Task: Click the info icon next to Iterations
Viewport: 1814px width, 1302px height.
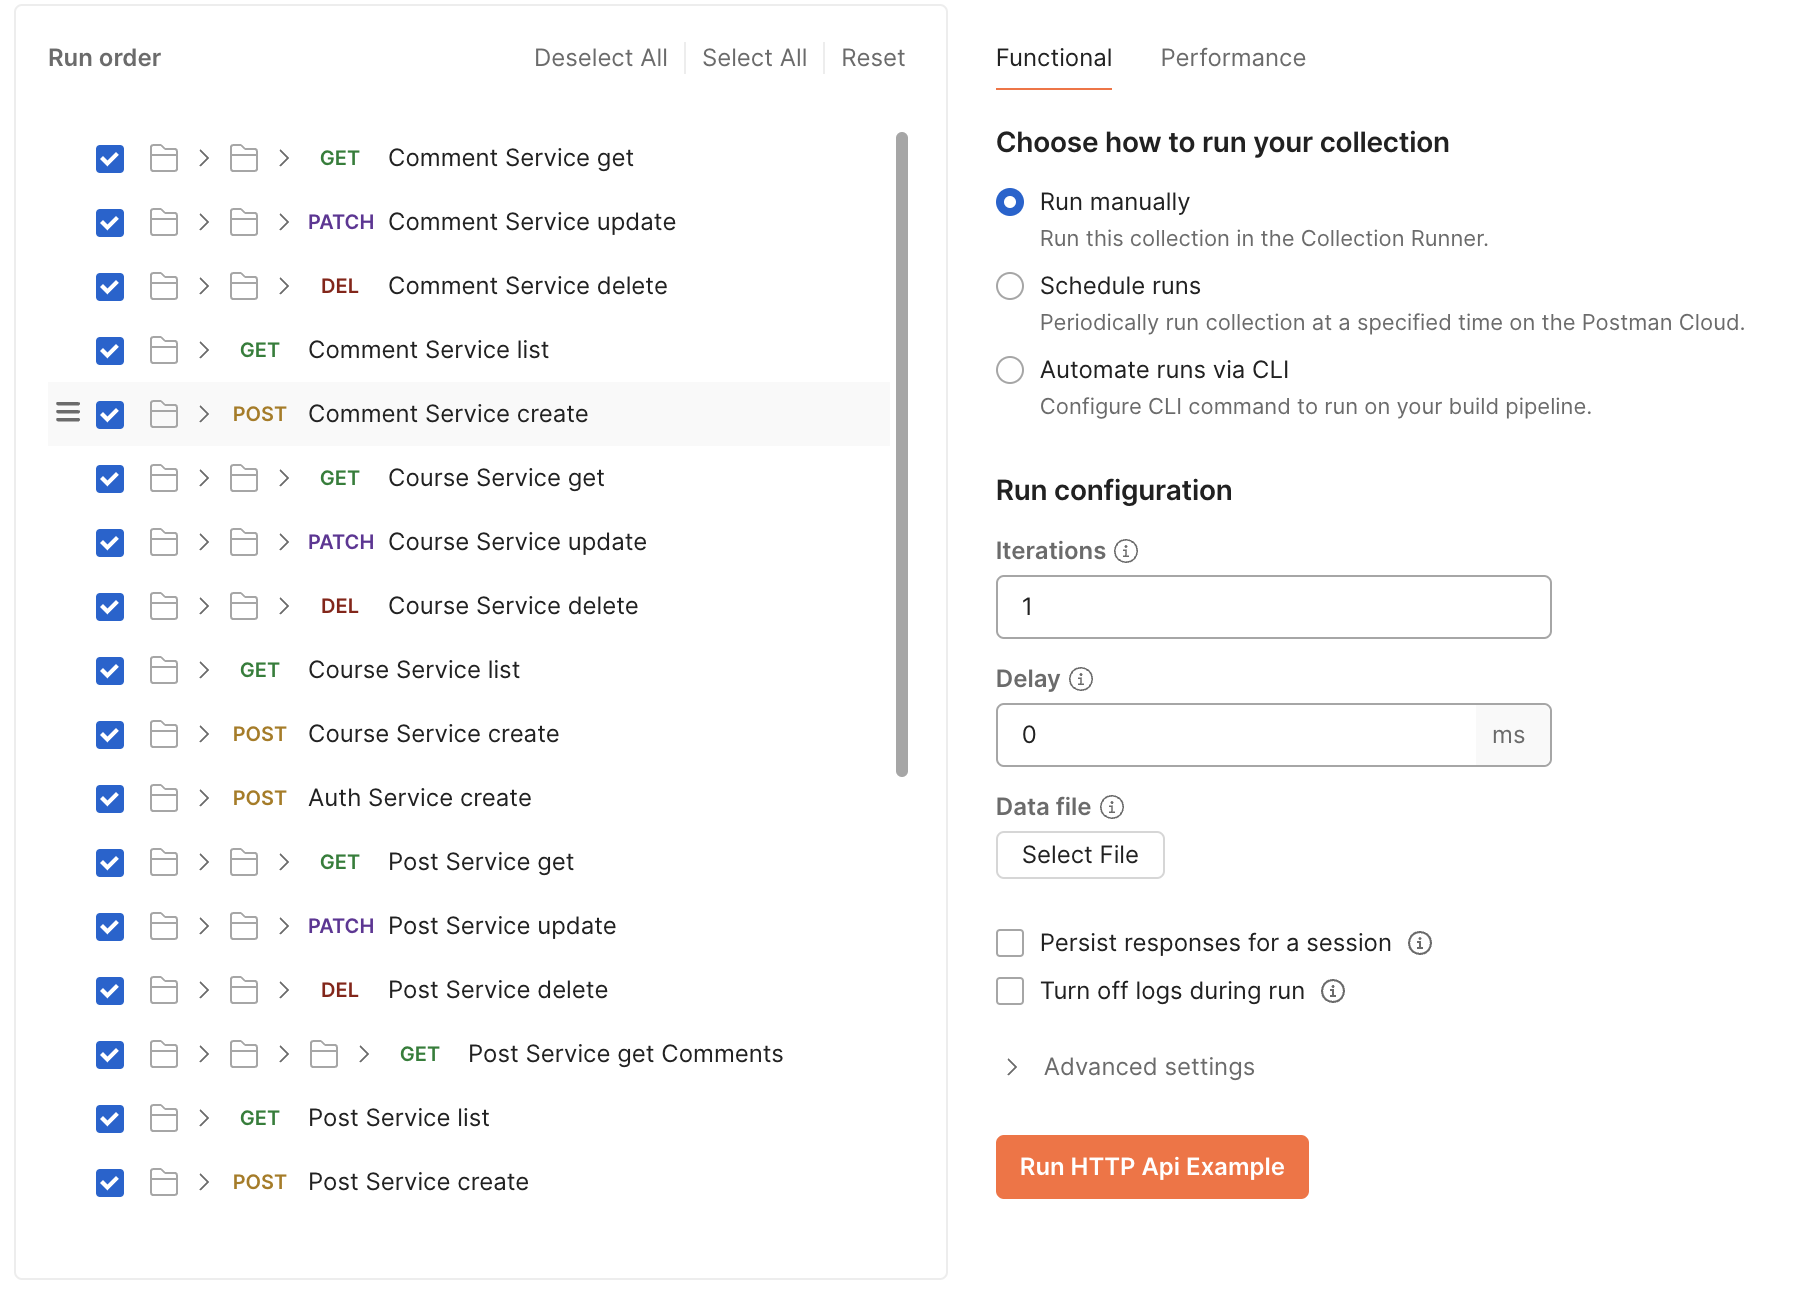Action: tap(1126, 551)
